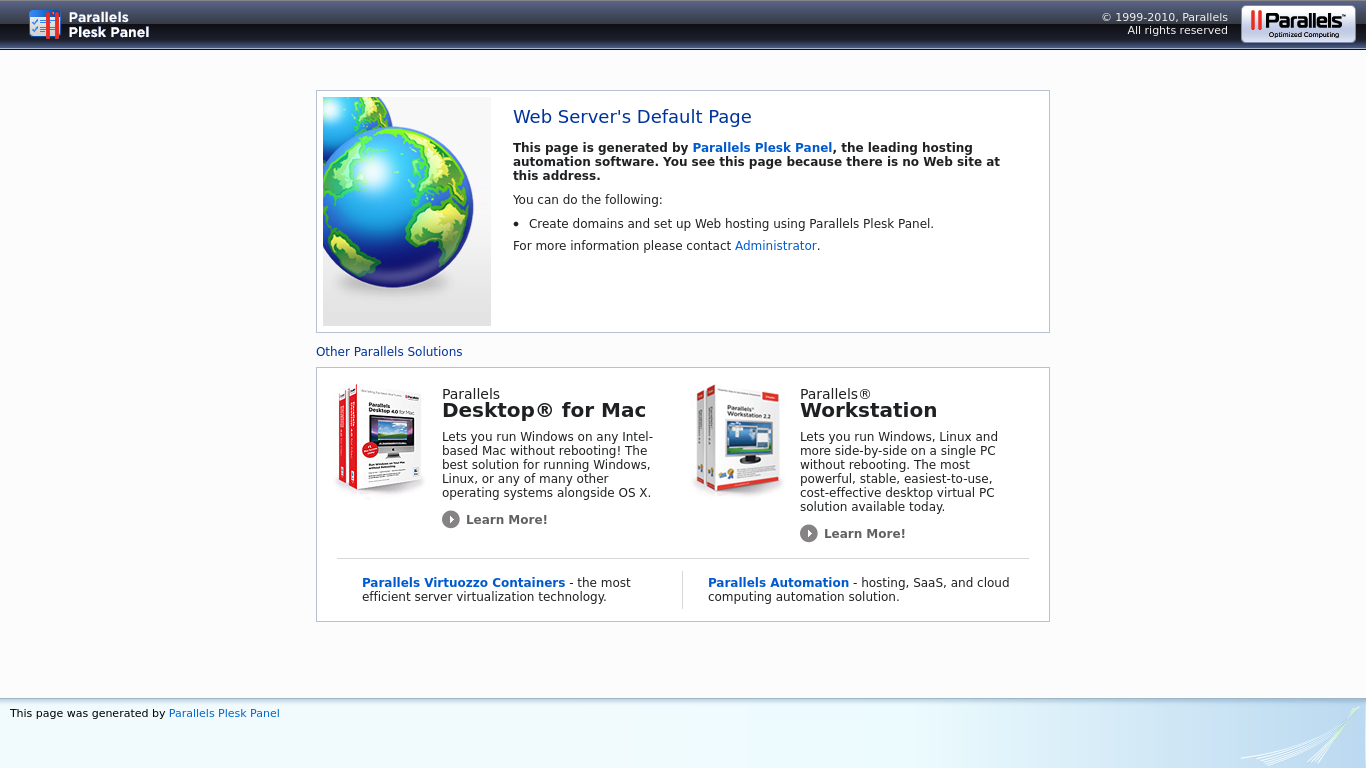
Task: Click Learn More text under Desktop for Mac
Action: 507,520
